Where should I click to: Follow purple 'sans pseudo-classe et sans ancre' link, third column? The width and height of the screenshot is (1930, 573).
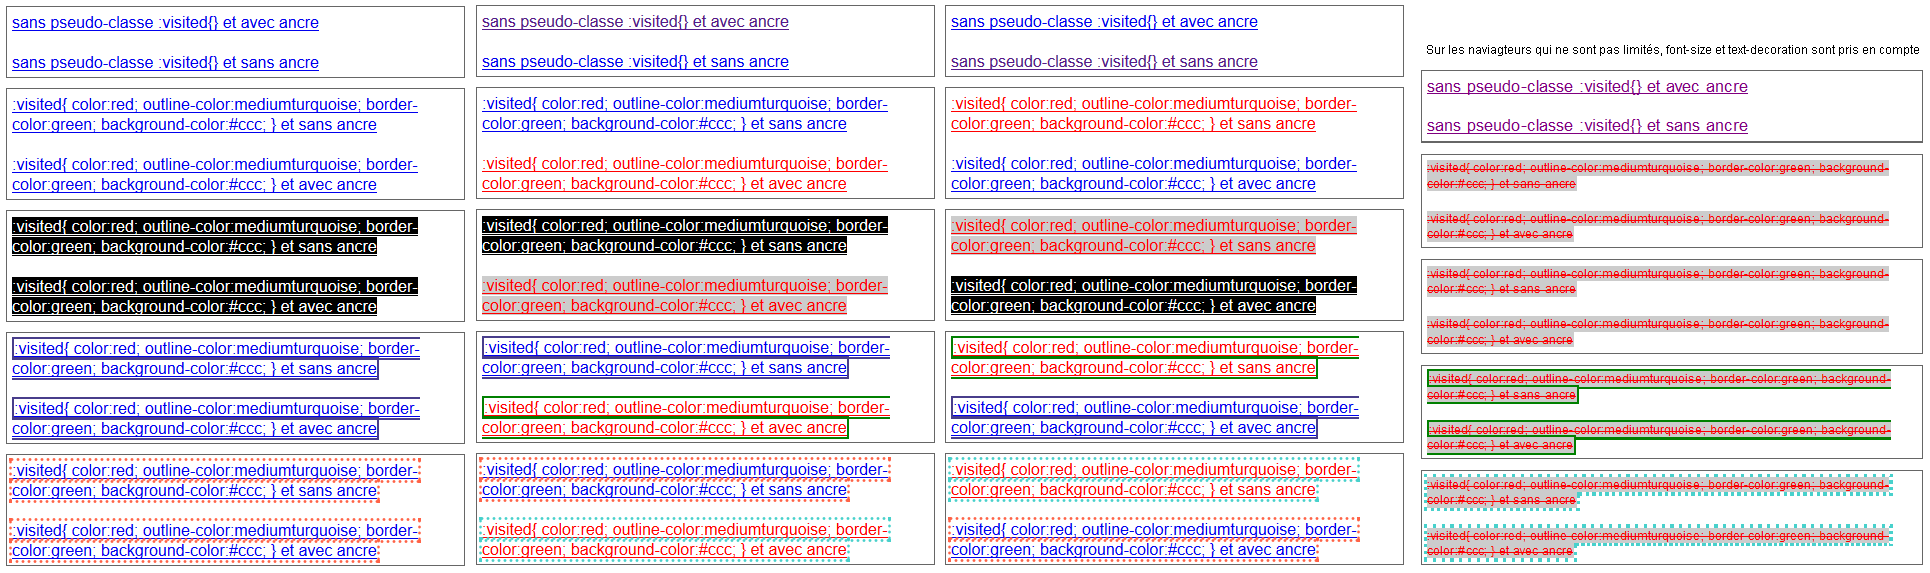click(x=1104, y=61)
